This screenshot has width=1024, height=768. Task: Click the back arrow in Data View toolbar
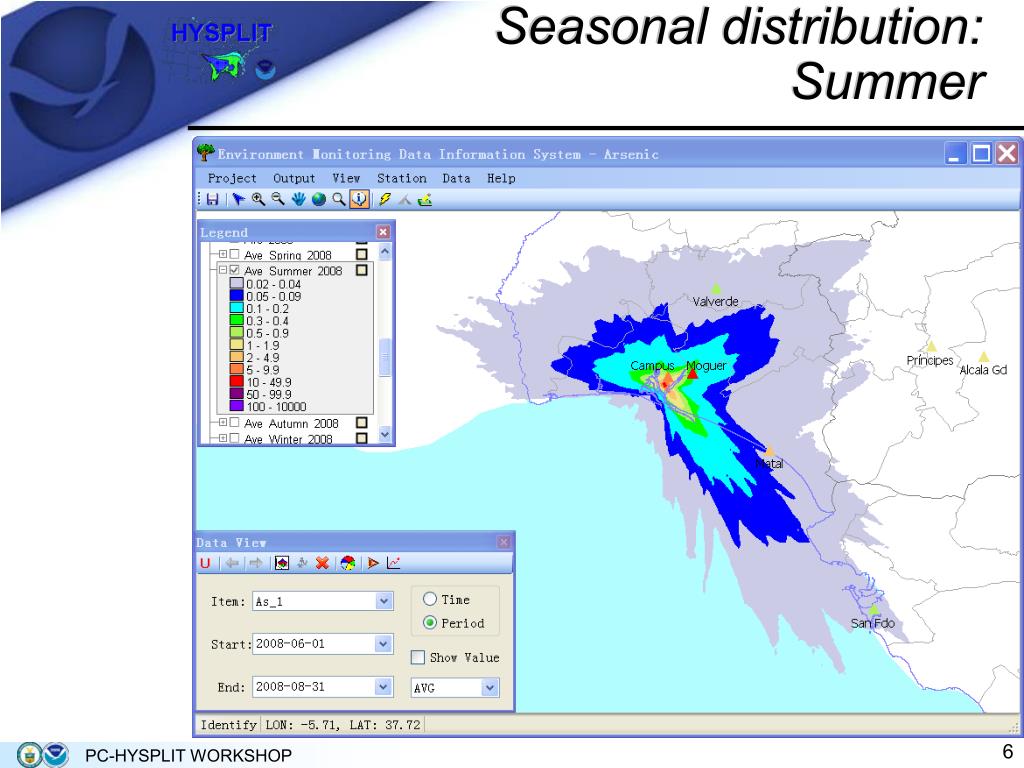tap(232, 563)
